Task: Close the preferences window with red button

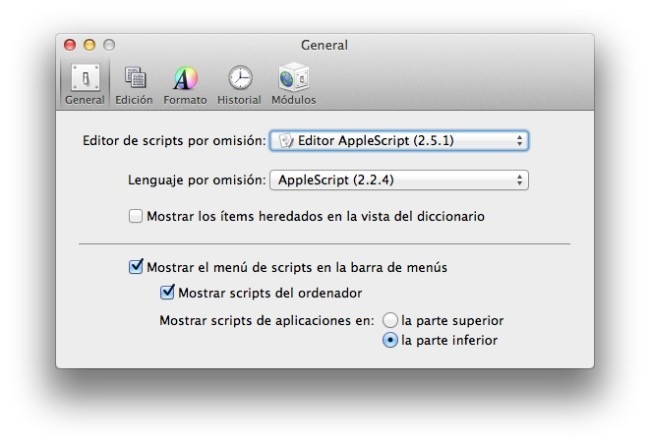Action: [71, 45]
